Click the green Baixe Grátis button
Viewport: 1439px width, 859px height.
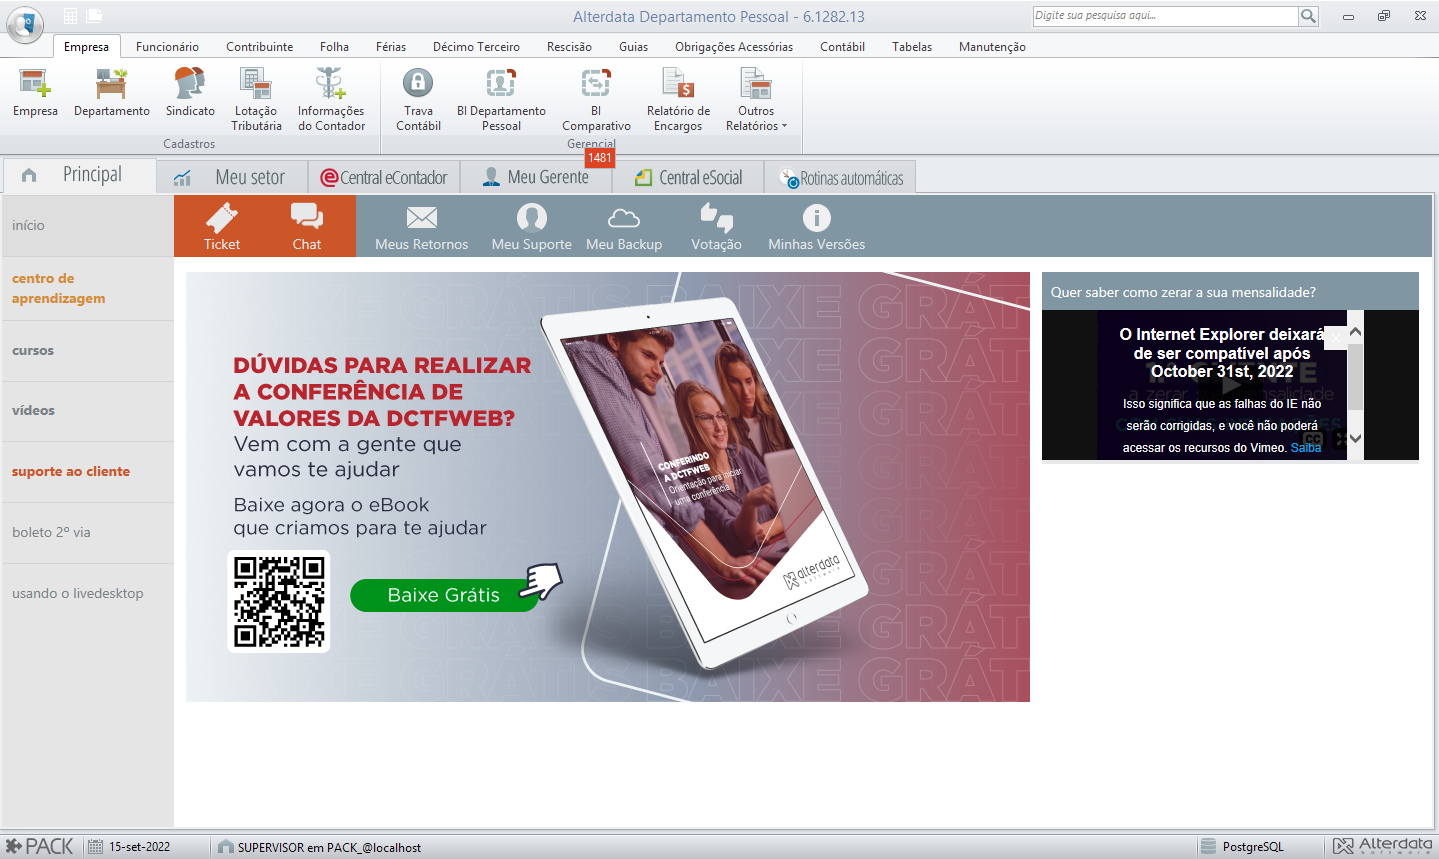pyautogui.click(x=444, y=595)
